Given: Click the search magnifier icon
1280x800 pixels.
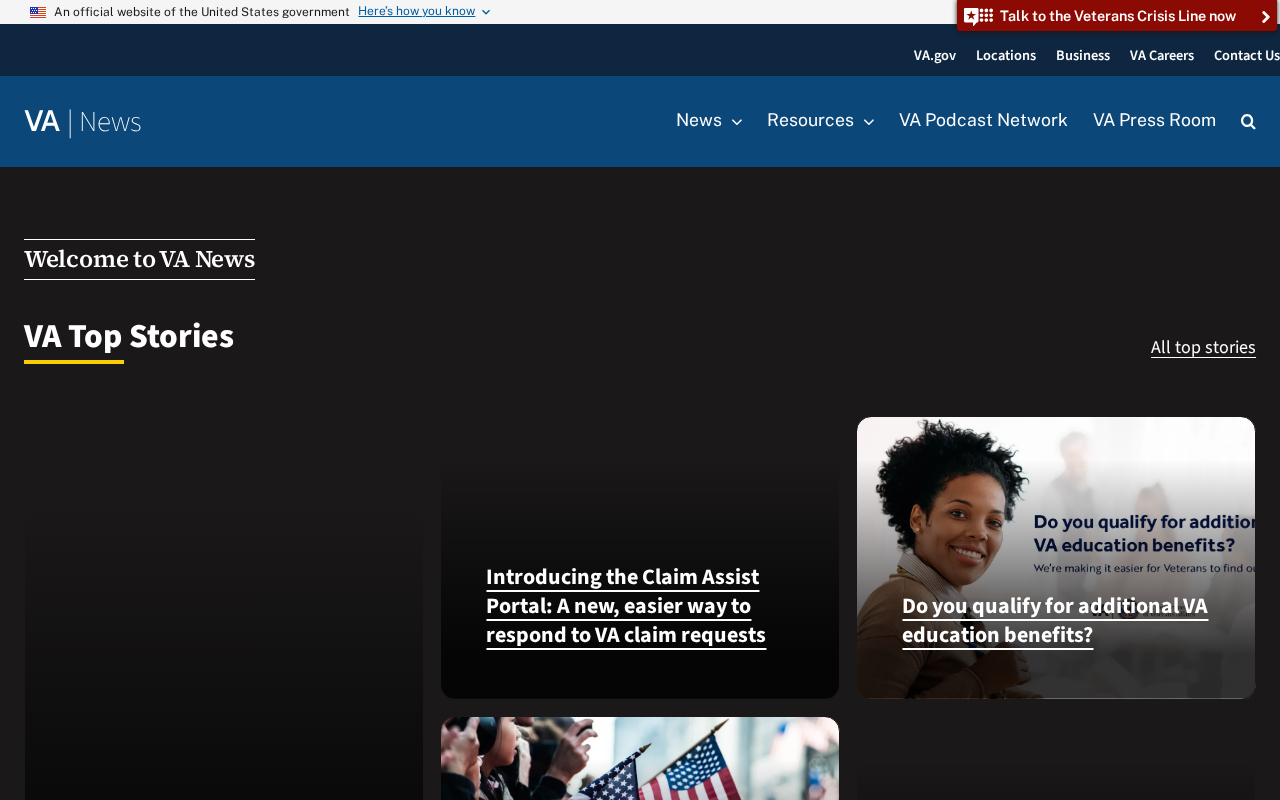Looking at the screenshot, I should 1248,122.
